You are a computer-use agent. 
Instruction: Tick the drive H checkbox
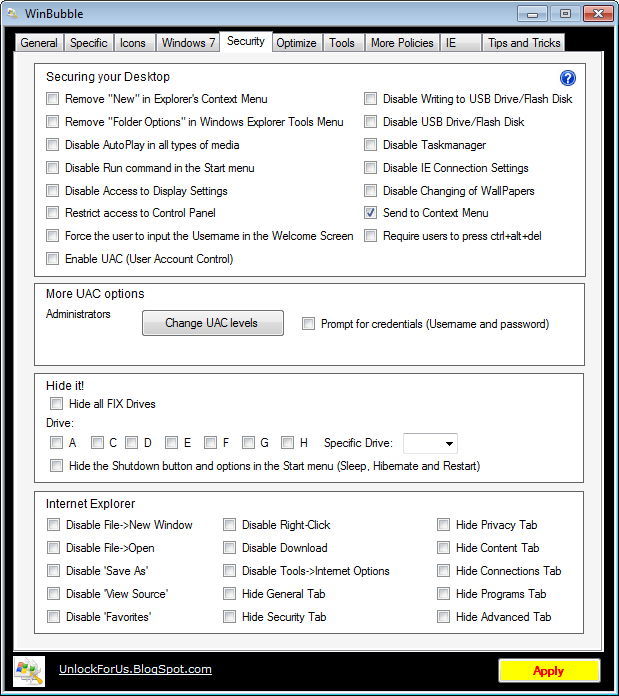pos(288,443)
